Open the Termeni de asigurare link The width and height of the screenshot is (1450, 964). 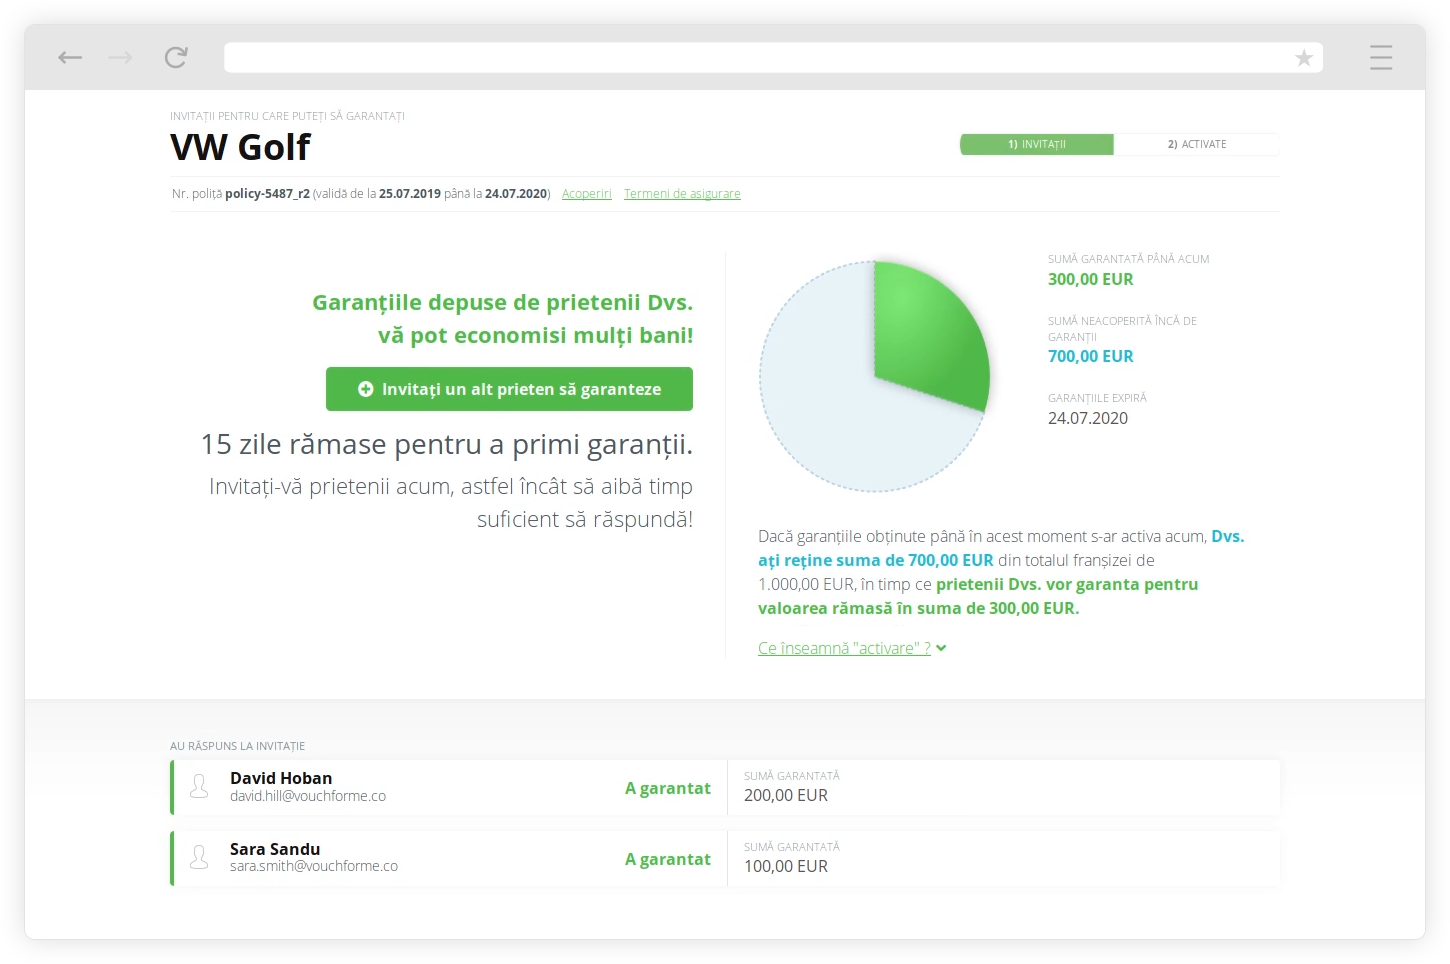pos(682,194)
